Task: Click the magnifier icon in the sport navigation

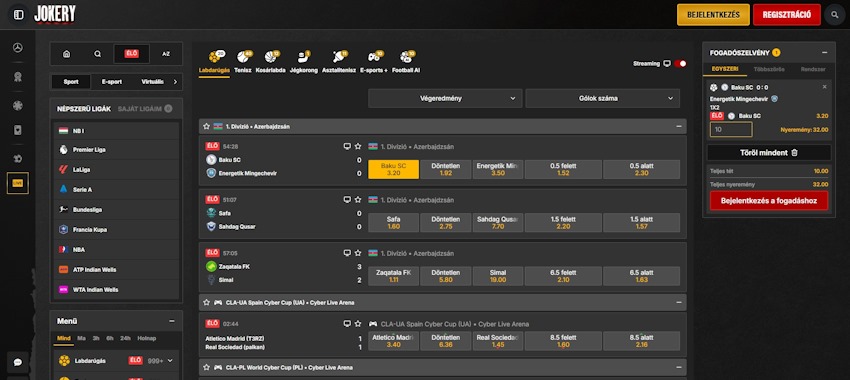Action: 98,54
